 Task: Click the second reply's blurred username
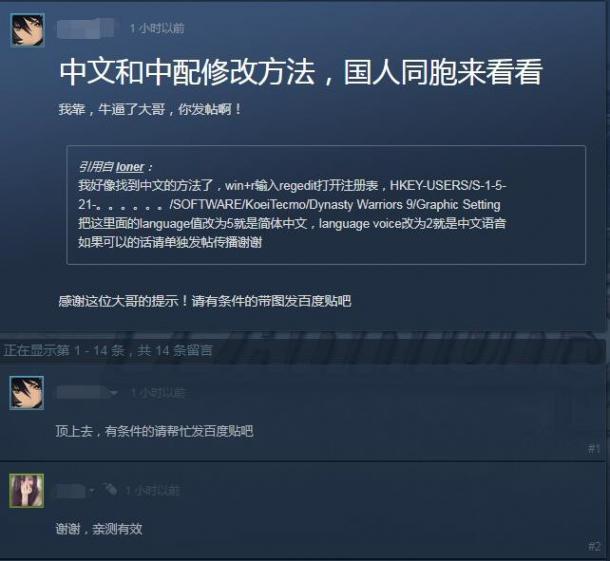pos(71,491)
